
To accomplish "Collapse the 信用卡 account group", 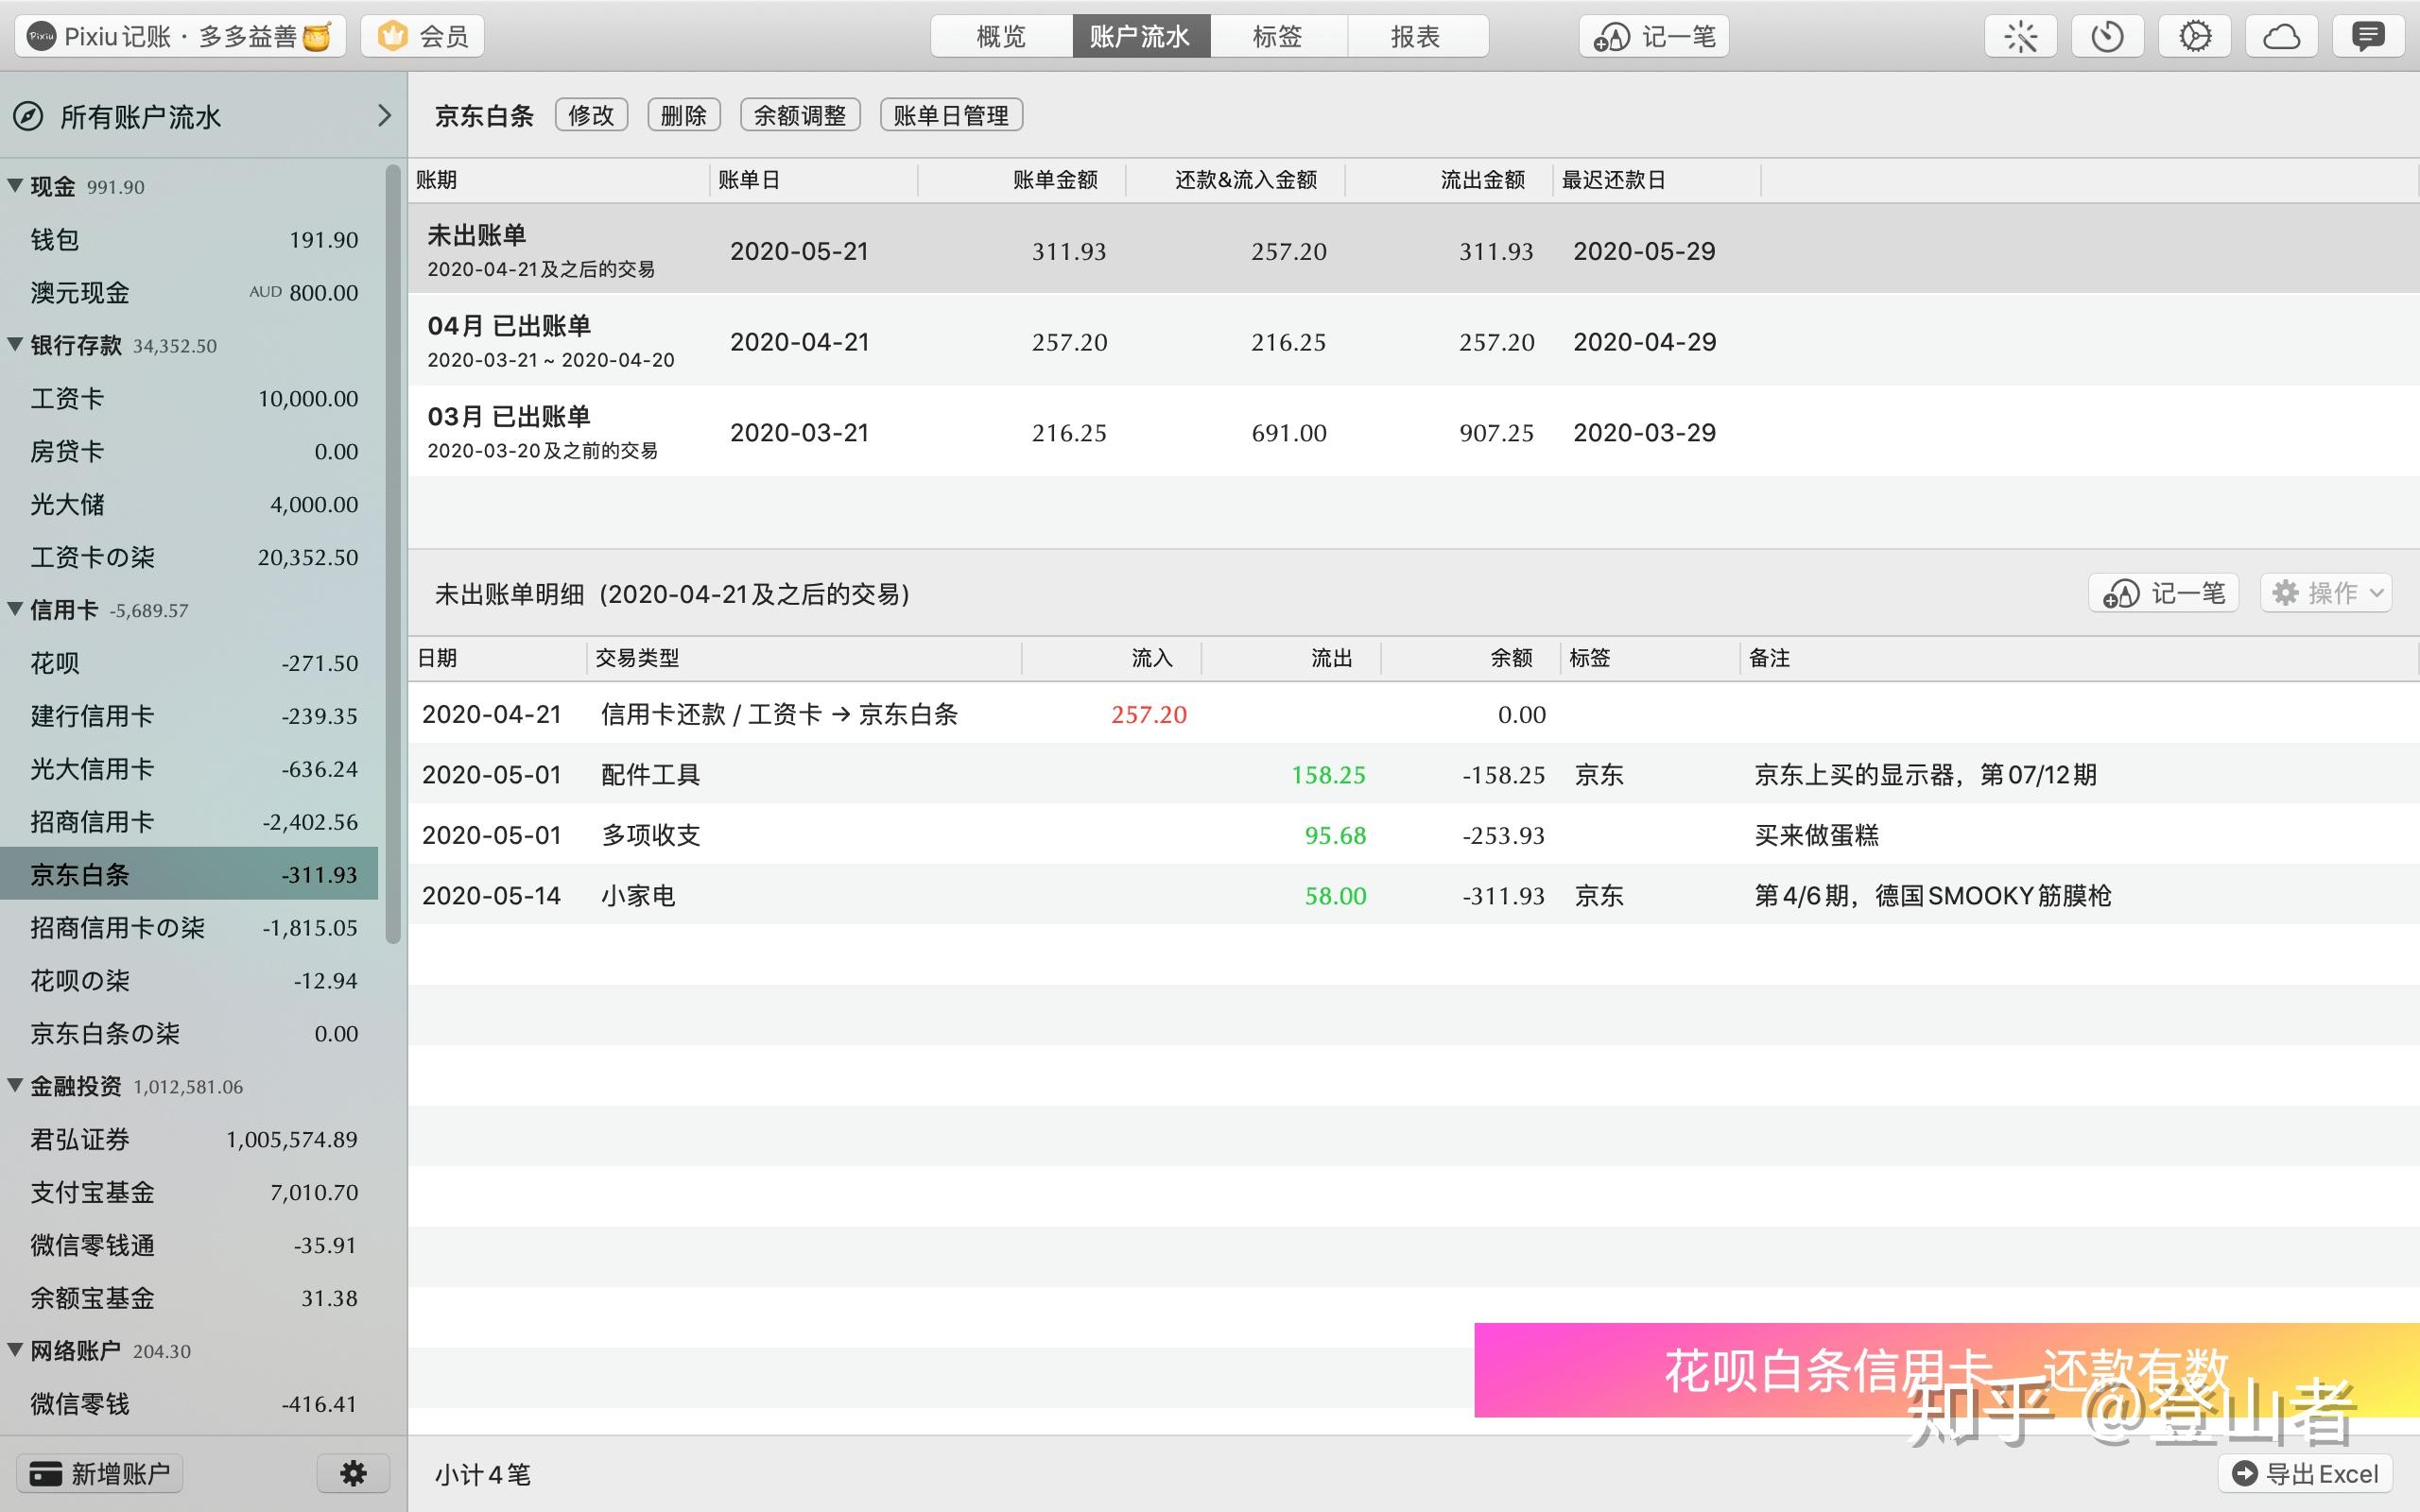I will click(15, 609).
